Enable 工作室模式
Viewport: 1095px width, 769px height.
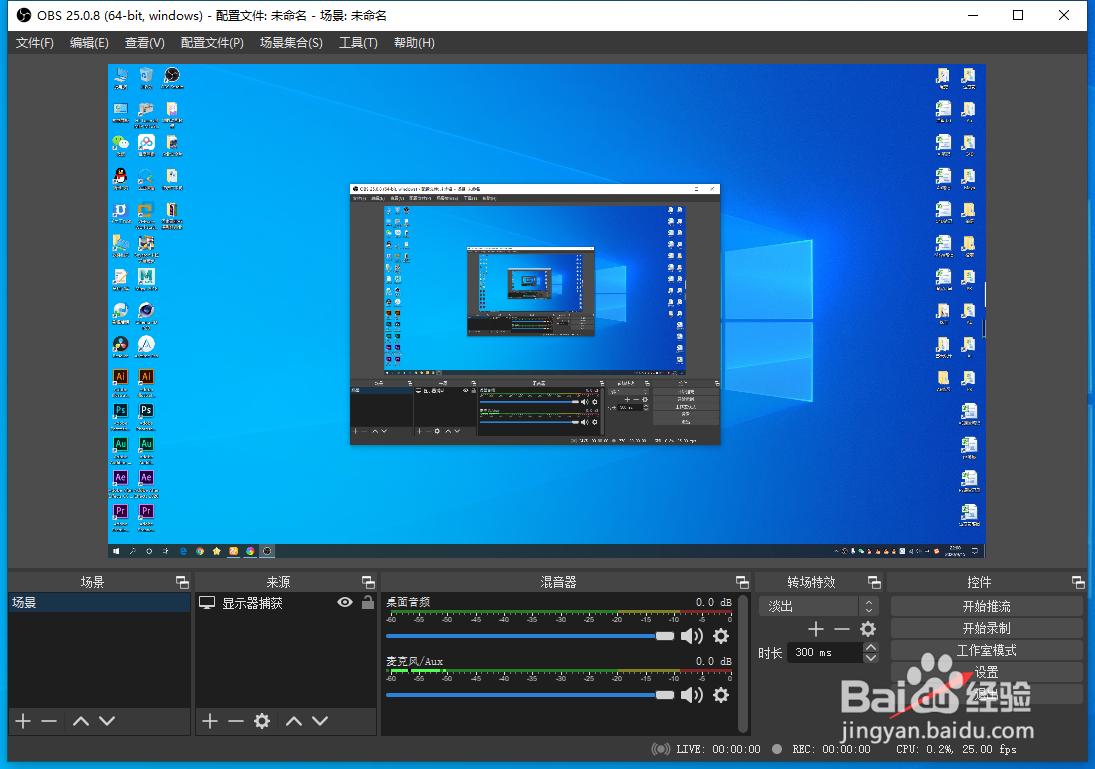click(x=987, y=650)
